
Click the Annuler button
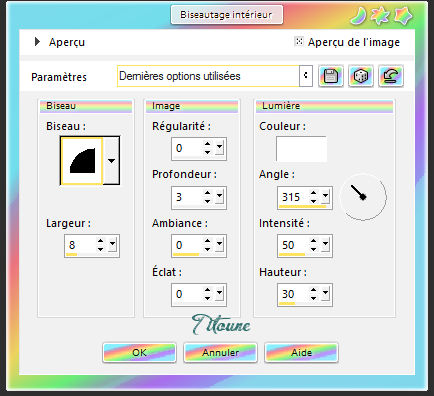click(220, 353)
